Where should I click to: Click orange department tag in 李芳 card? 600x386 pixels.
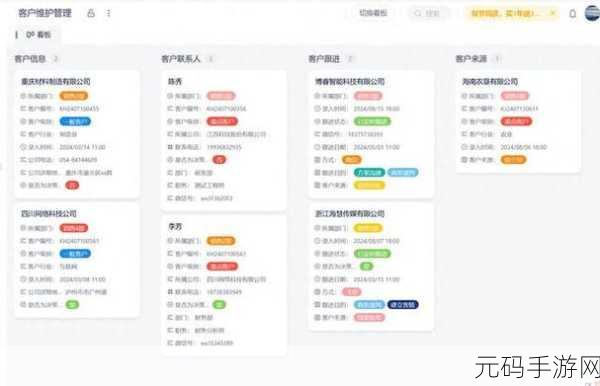tap(221, 241)
